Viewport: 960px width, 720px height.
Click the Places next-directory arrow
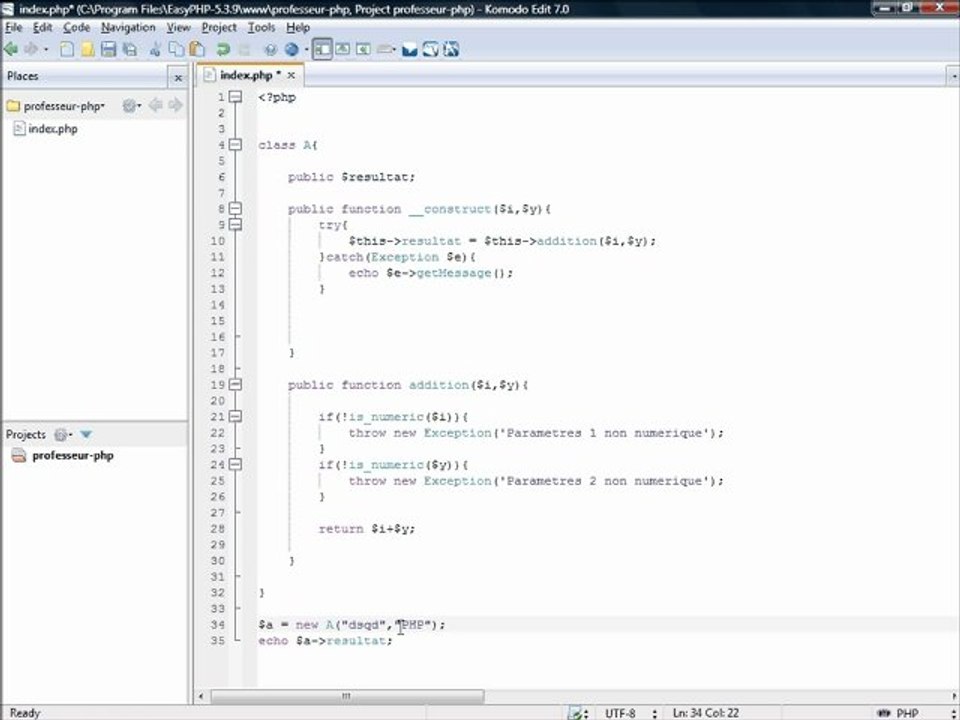(x=175, y=106)
